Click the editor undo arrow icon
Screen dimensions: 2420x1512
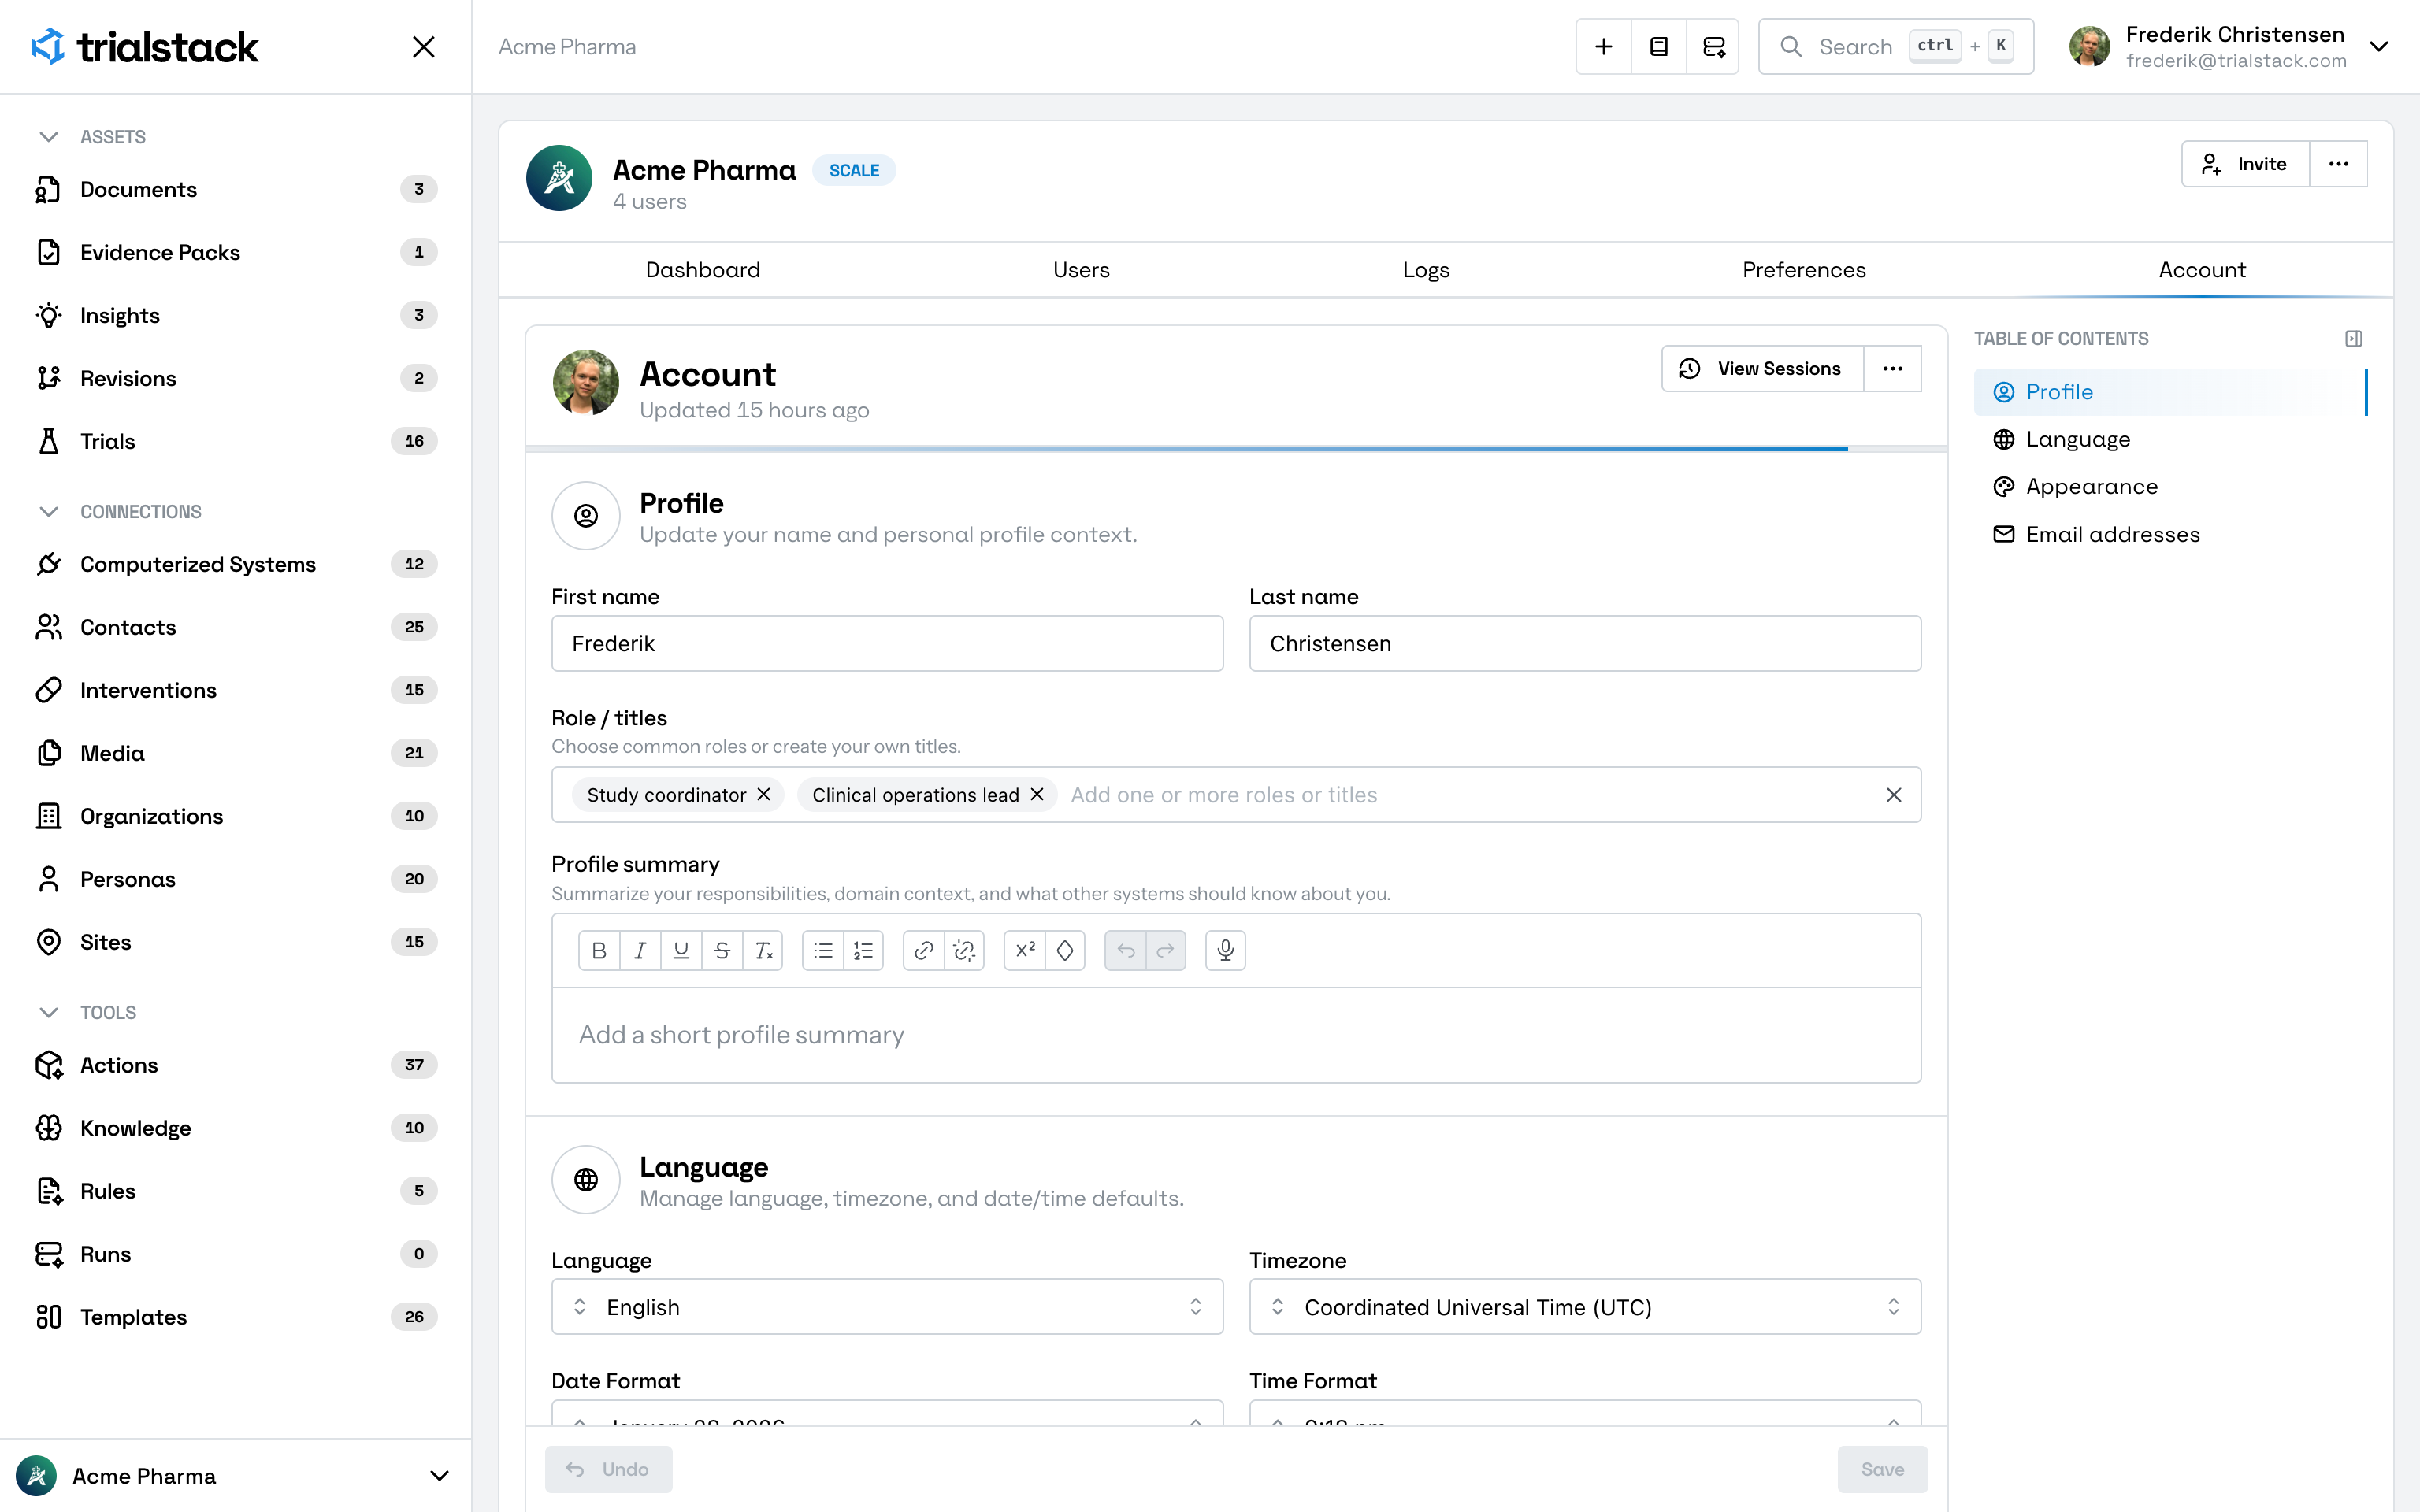1126,950
